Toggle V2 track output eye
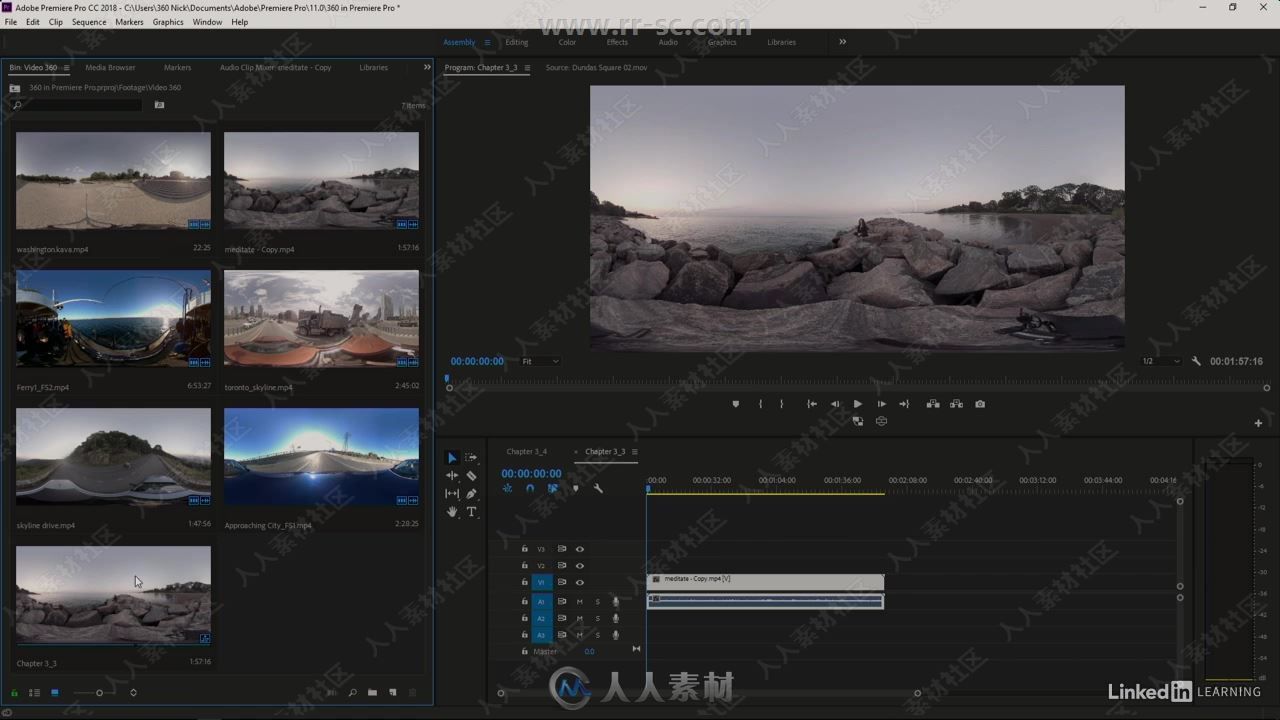This screenshot has height=720, width=1280. [579, 566]
